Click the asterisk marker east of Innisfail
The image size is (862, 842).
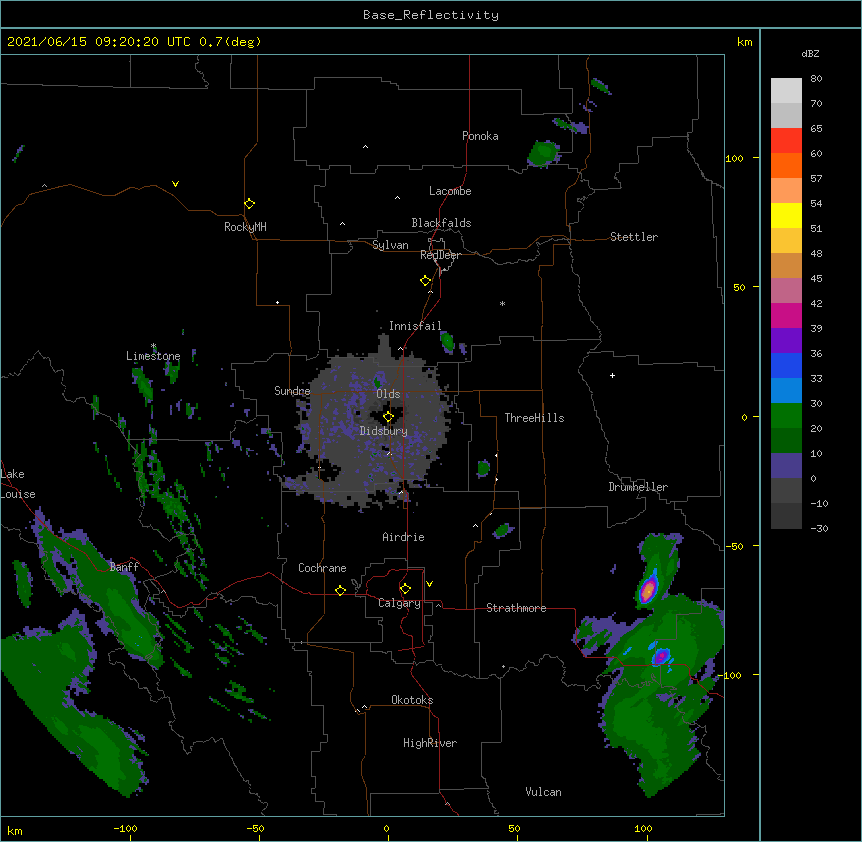point(502,303)
